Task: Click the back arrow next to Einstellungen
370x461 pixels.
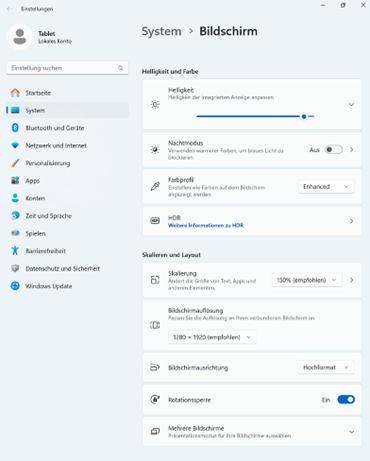Action: click(9, 9)
